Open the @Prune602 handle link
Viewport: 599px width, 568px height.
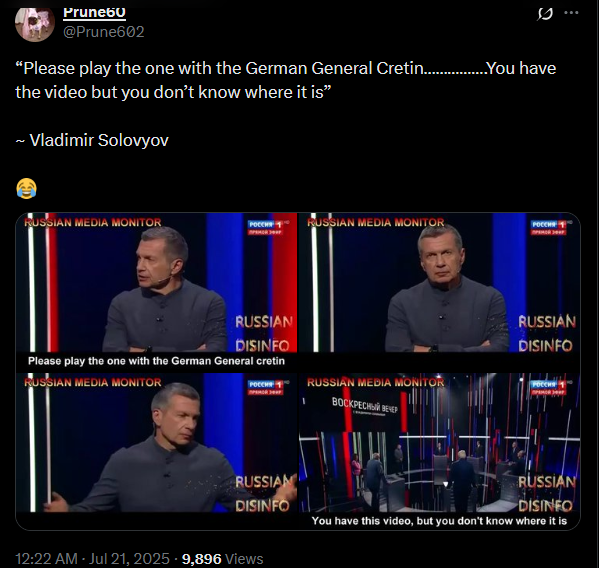click(104, 32)
